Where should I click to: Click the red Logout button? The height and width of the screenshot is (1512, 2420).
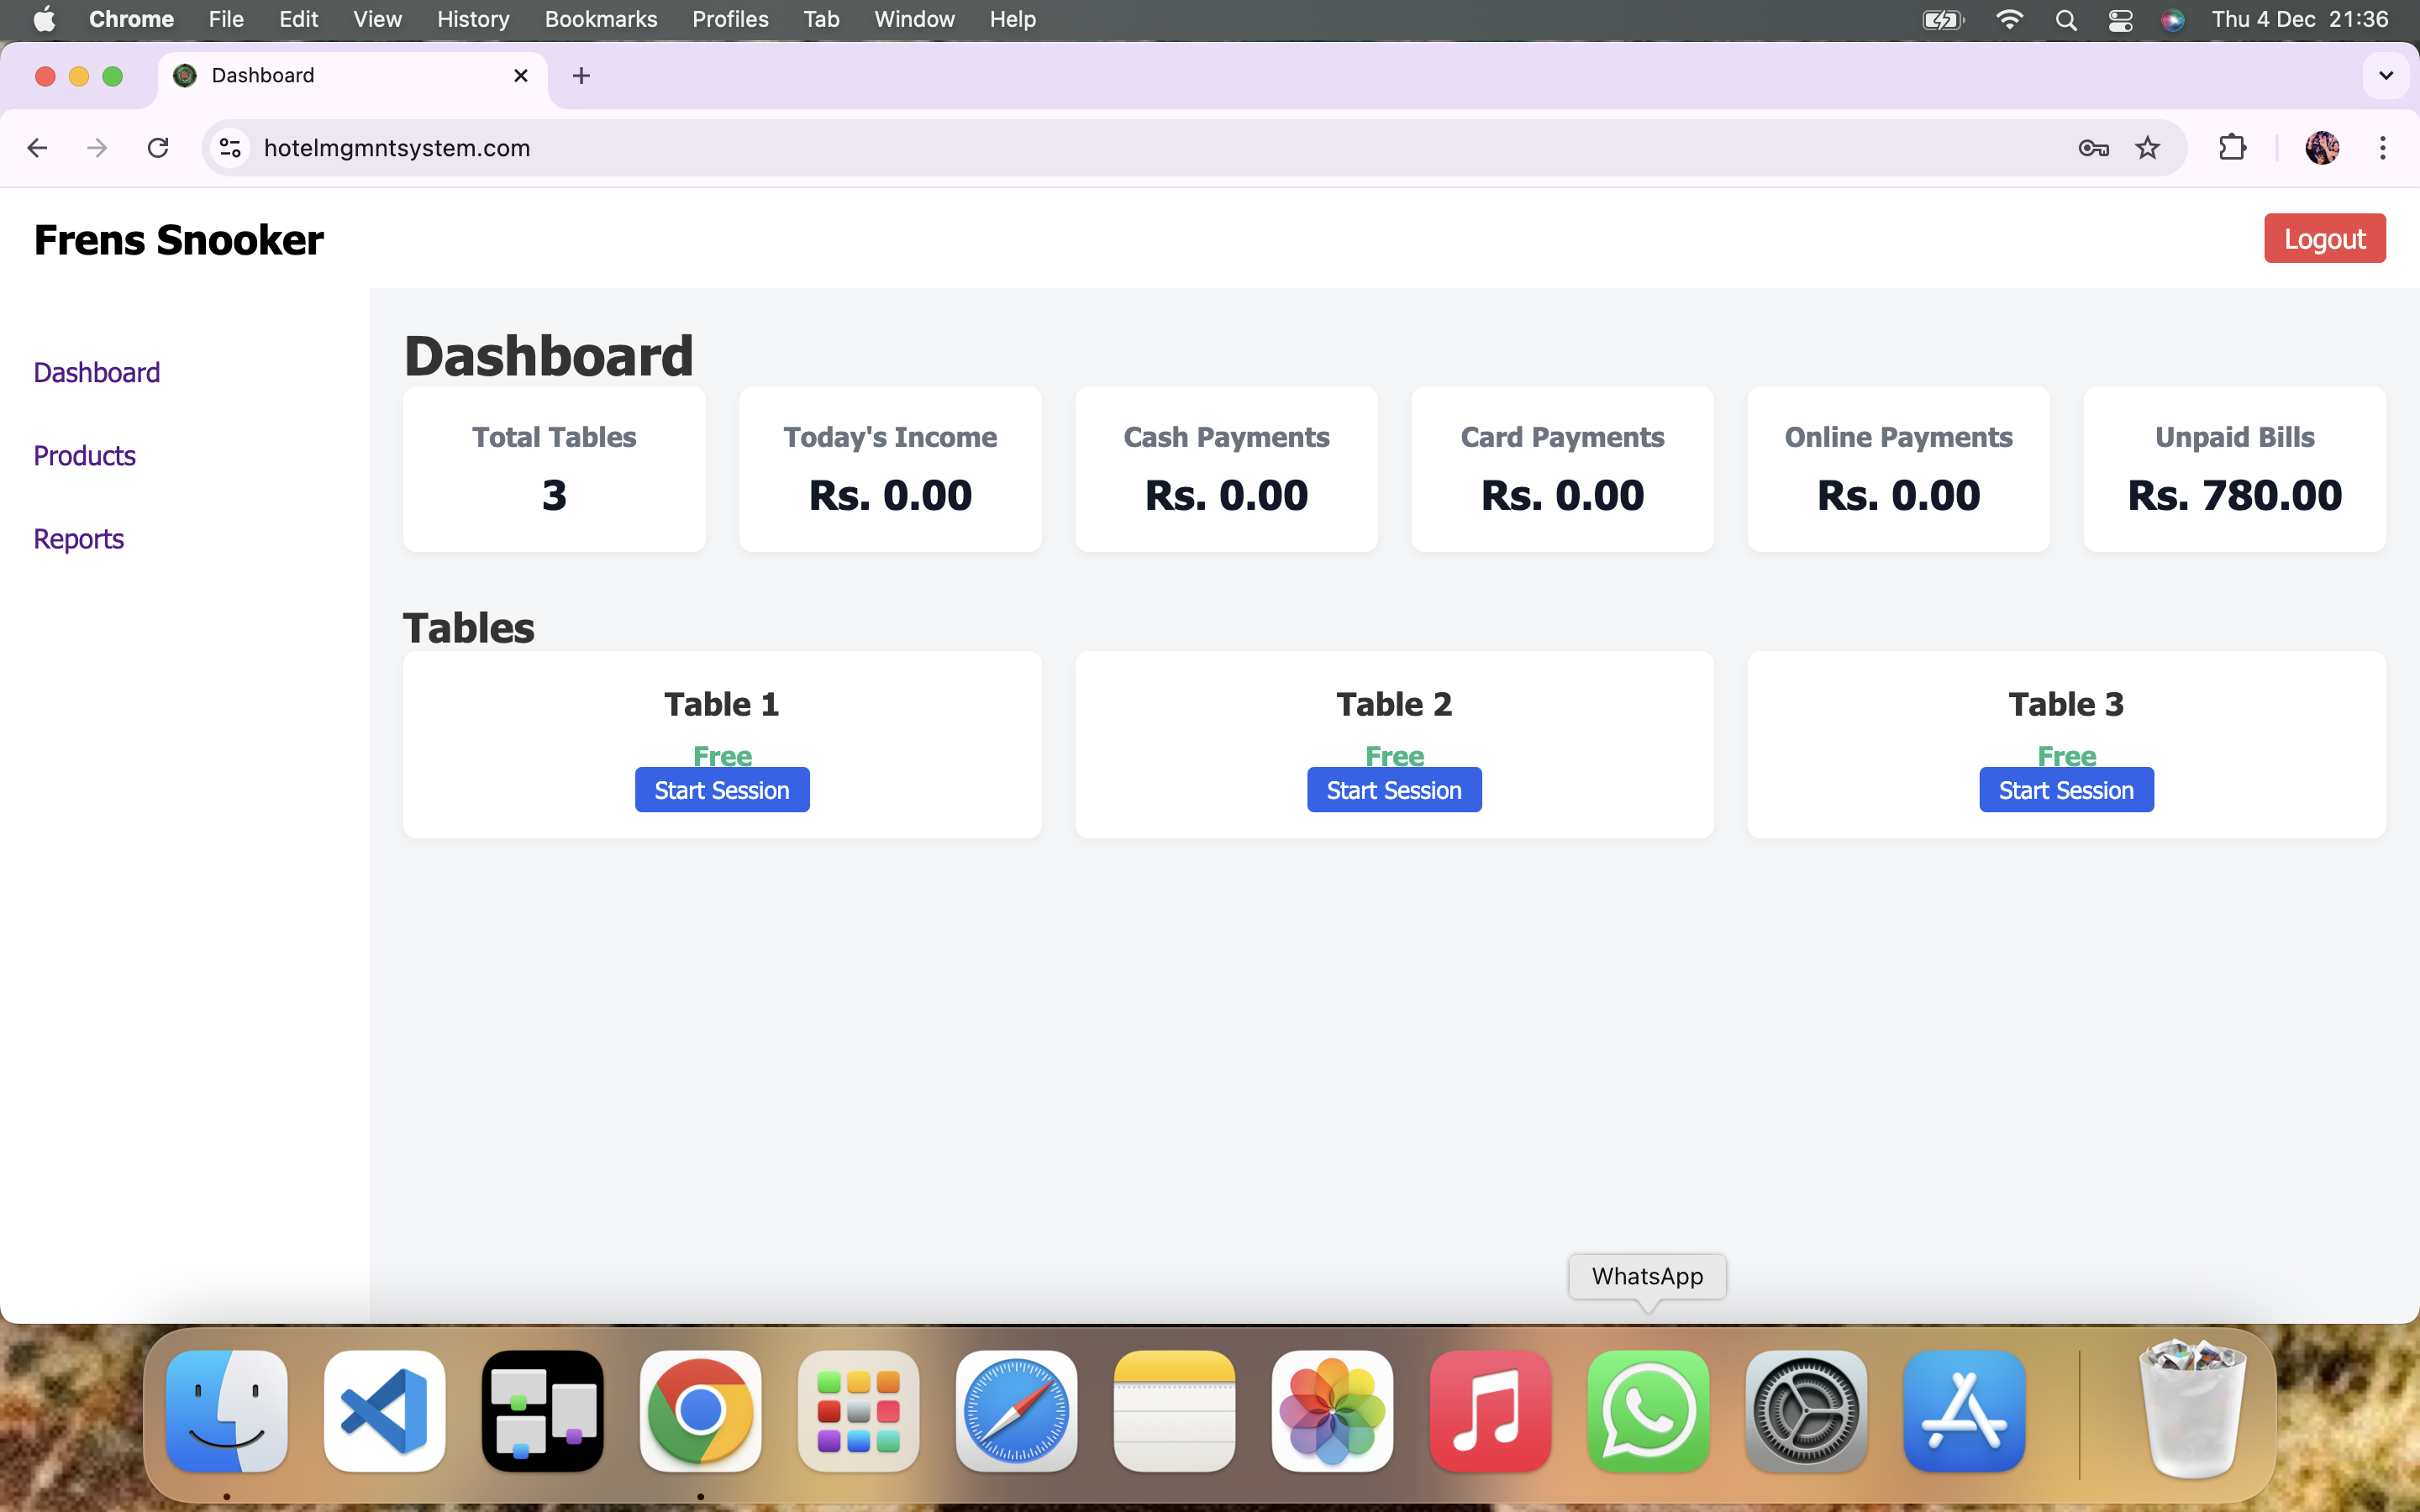pyautogui.click(x=2324, y=239)
